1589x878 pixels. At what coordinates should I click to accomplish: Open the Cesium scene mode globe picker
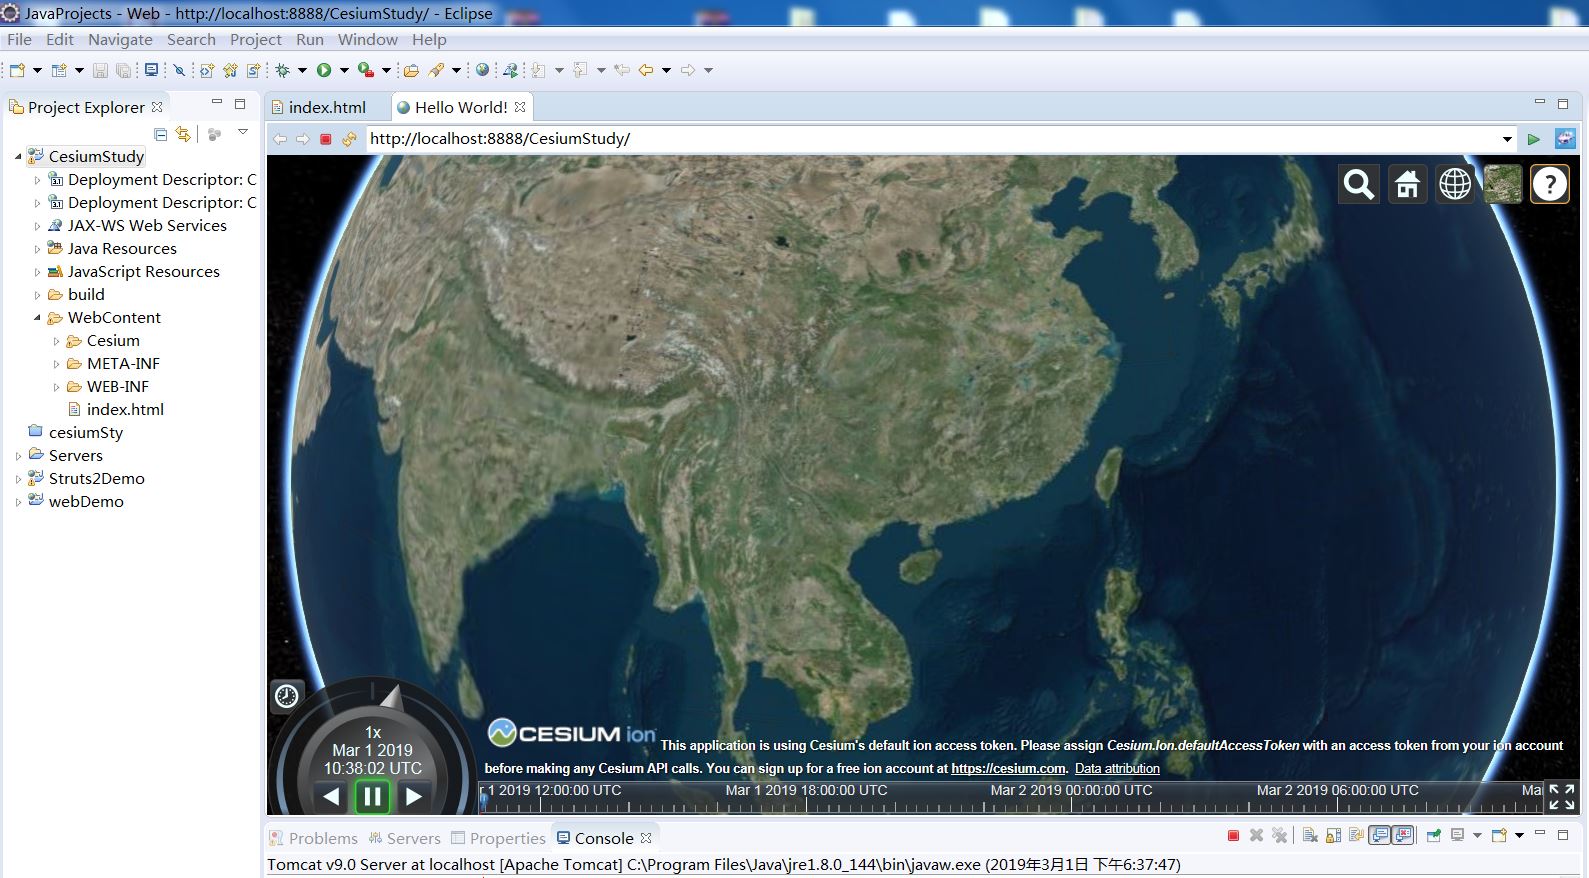(x=1455, y=184)
